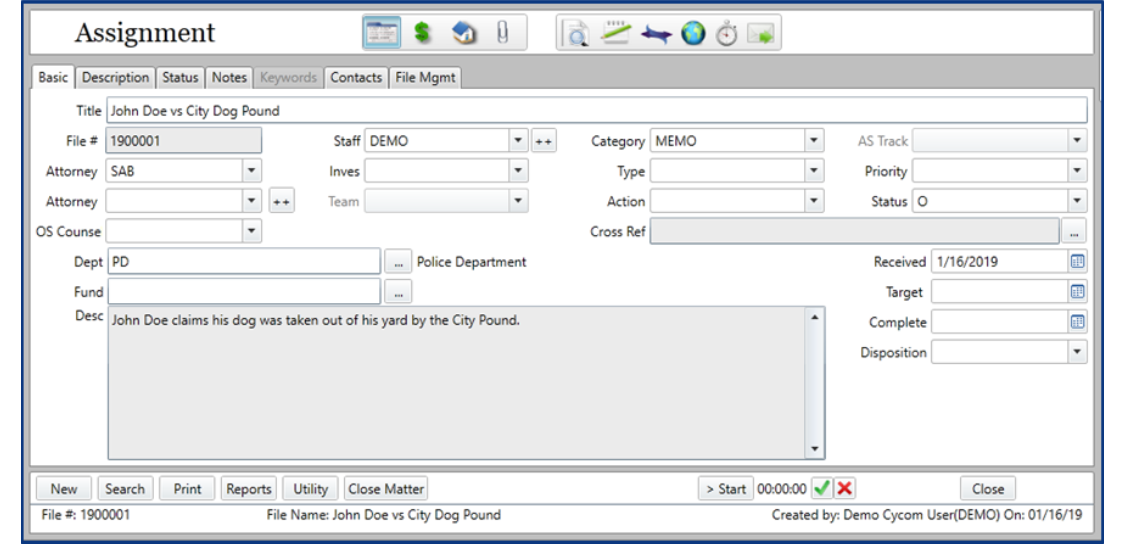This screenshot has width=1125, height=545.
Task: Open the Received date calendar picker
Action: click(1077, 262)
